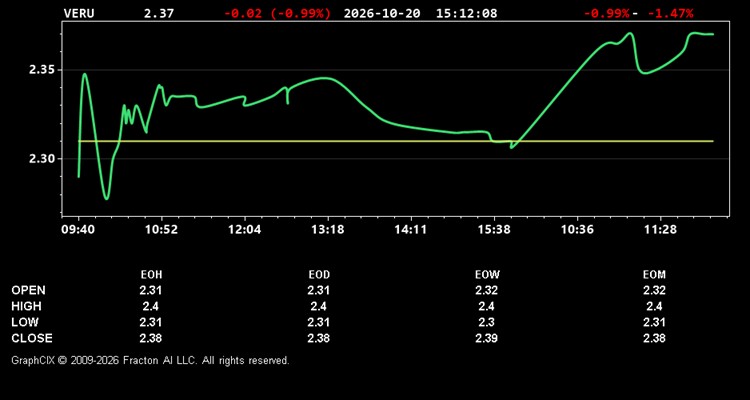Click the timestamp 15:12:08
The width and height of the screenshot is (750, 400).
(466, 13)
